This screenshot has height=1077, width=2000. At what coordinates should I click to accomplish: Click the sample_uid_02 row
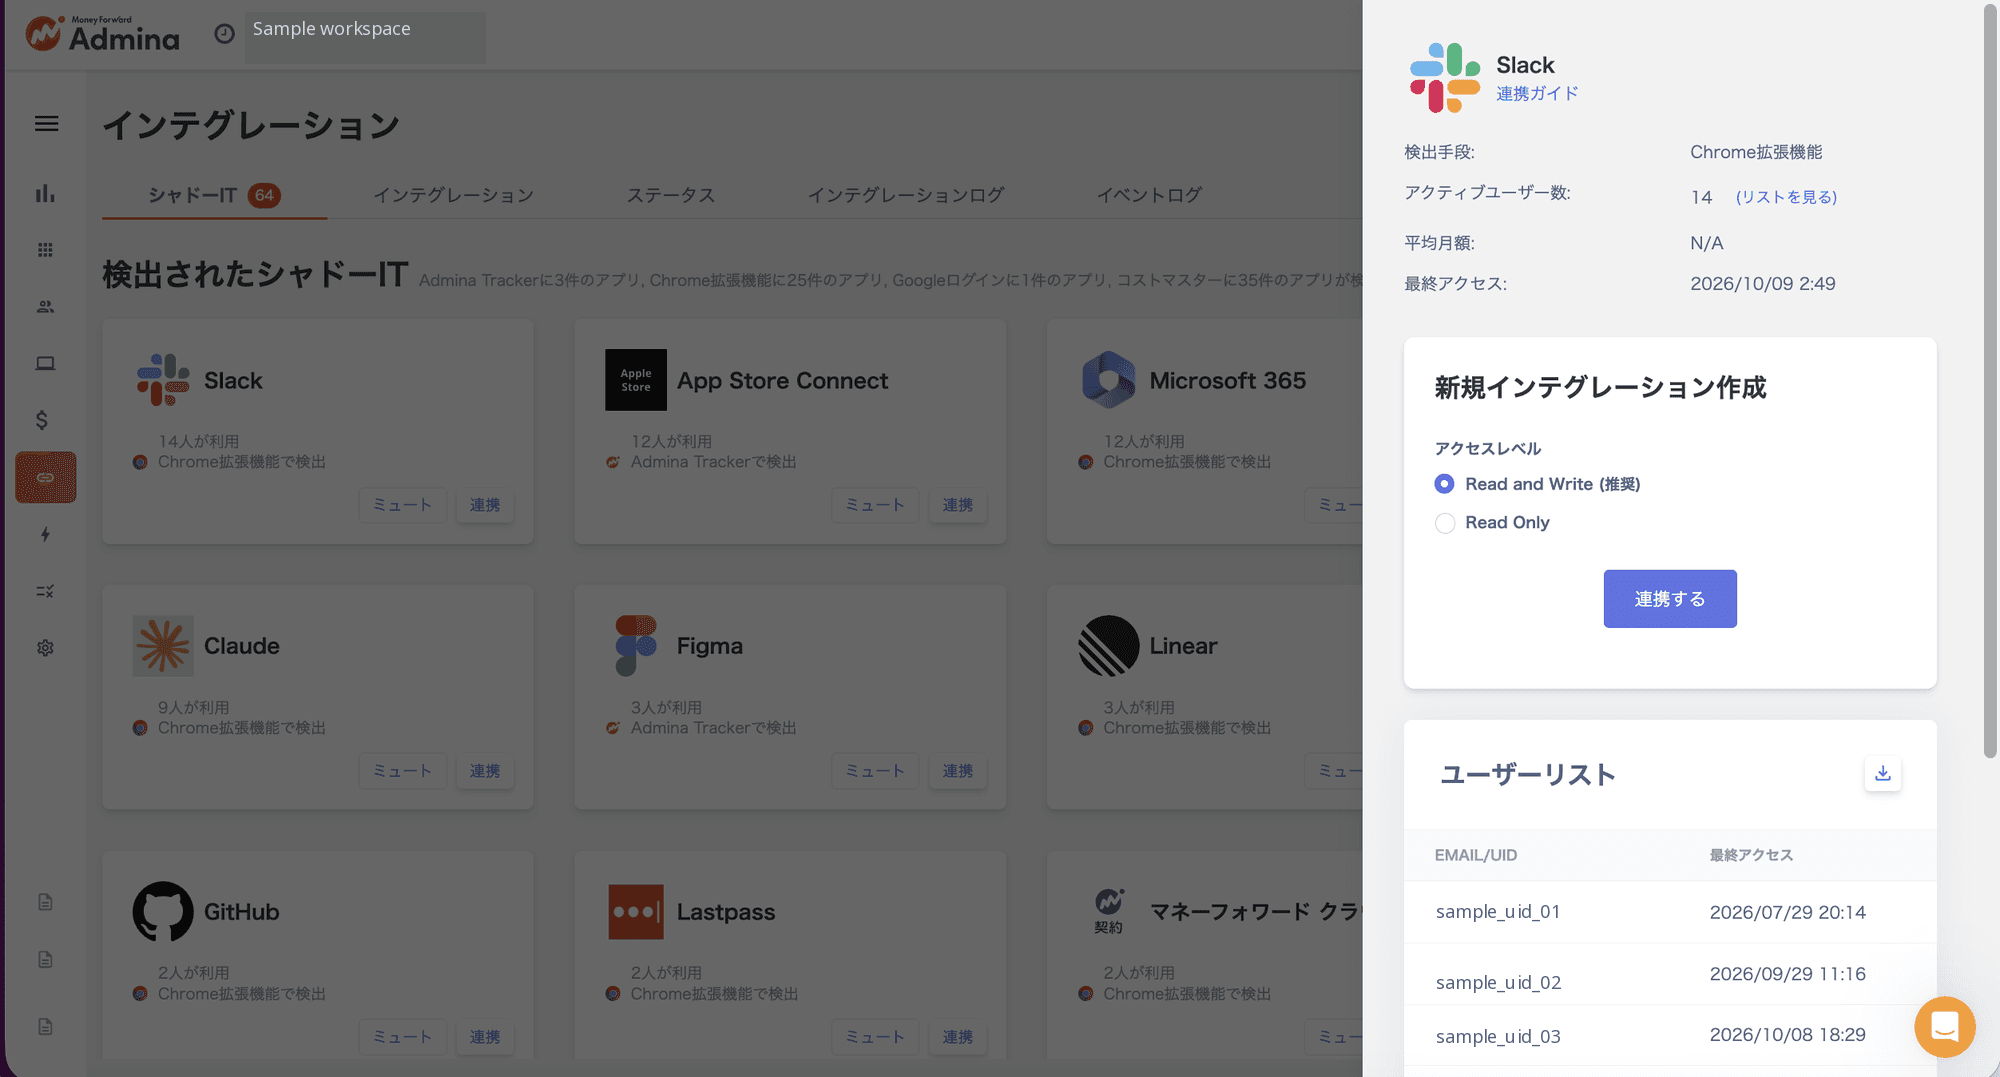point(1670,975)
